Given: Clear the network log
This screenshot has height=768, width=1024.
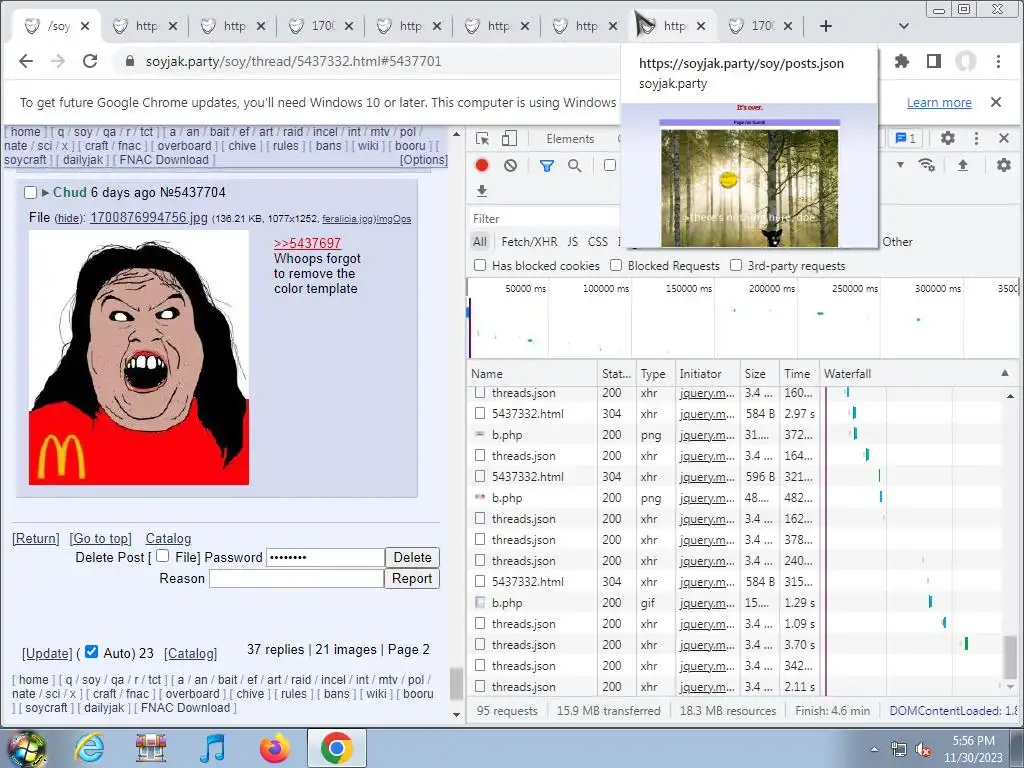Looking at the screenshot, I should (511, 165).
